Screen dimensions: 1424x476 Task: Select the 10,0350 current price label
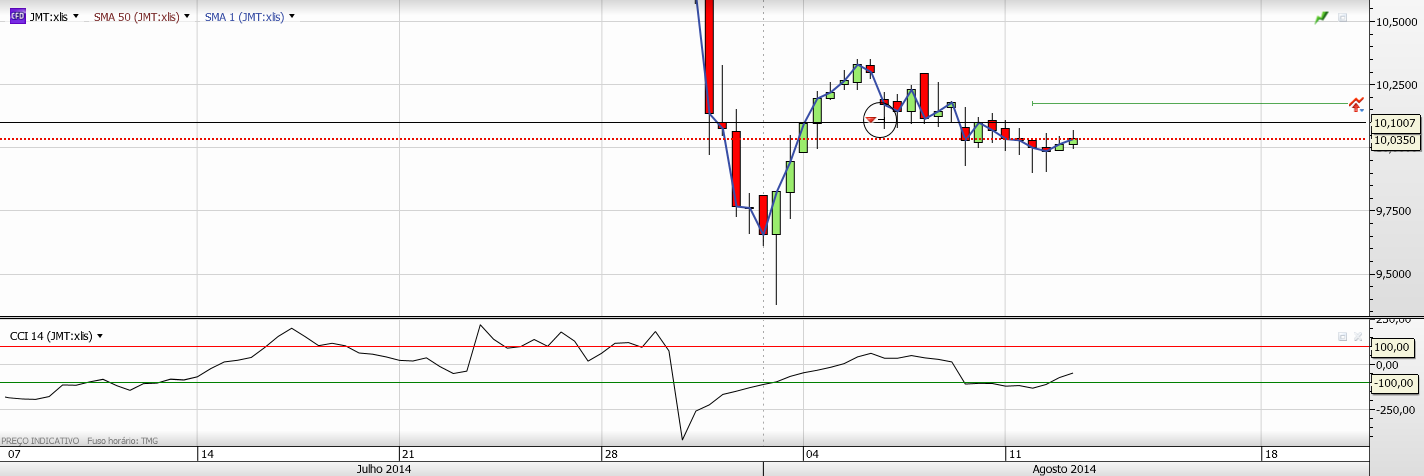(1395, 140)
